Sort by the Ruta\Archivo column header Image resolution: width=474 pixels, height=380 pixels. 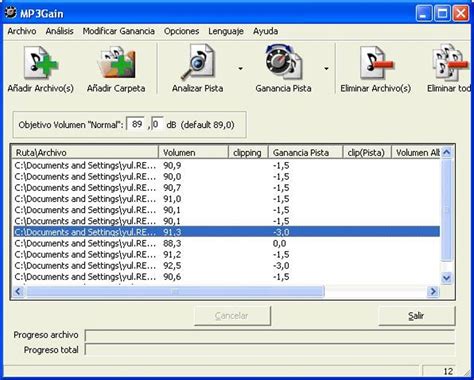pos(85,152)
